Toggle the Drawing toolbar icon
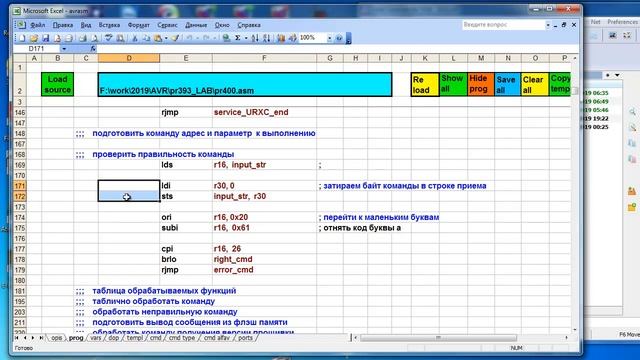640x360 pixels. [292, 38]
